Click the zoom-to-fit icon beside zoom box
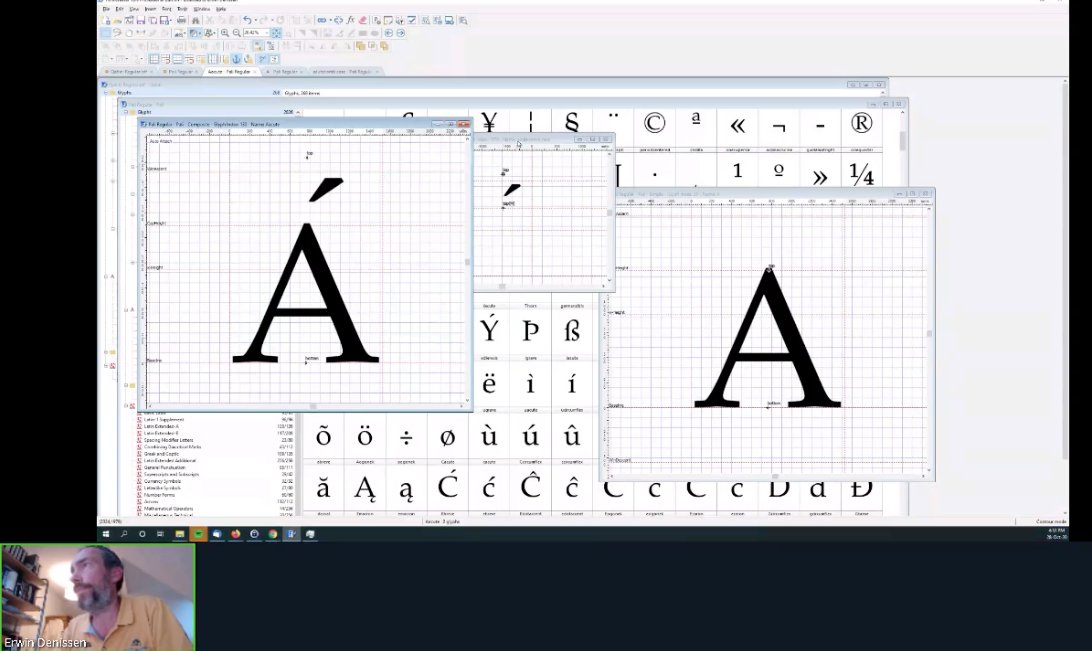Screen dimensions: 1092x651 click(x=276, y=33)
